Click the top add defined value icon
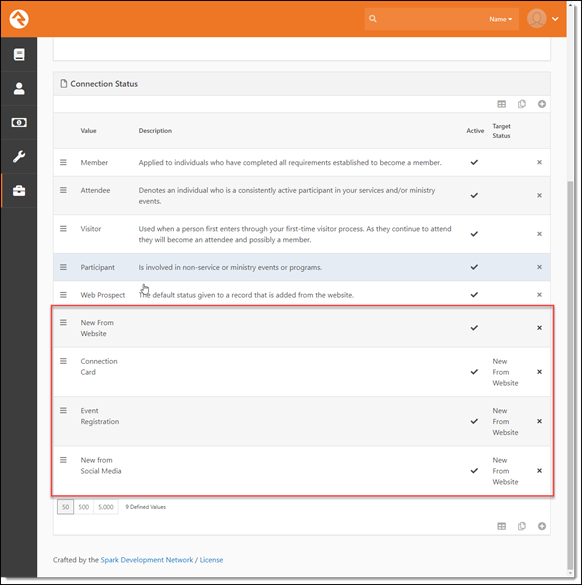The width and height of the screenshot is (582, 585). [x=542, y=104]
